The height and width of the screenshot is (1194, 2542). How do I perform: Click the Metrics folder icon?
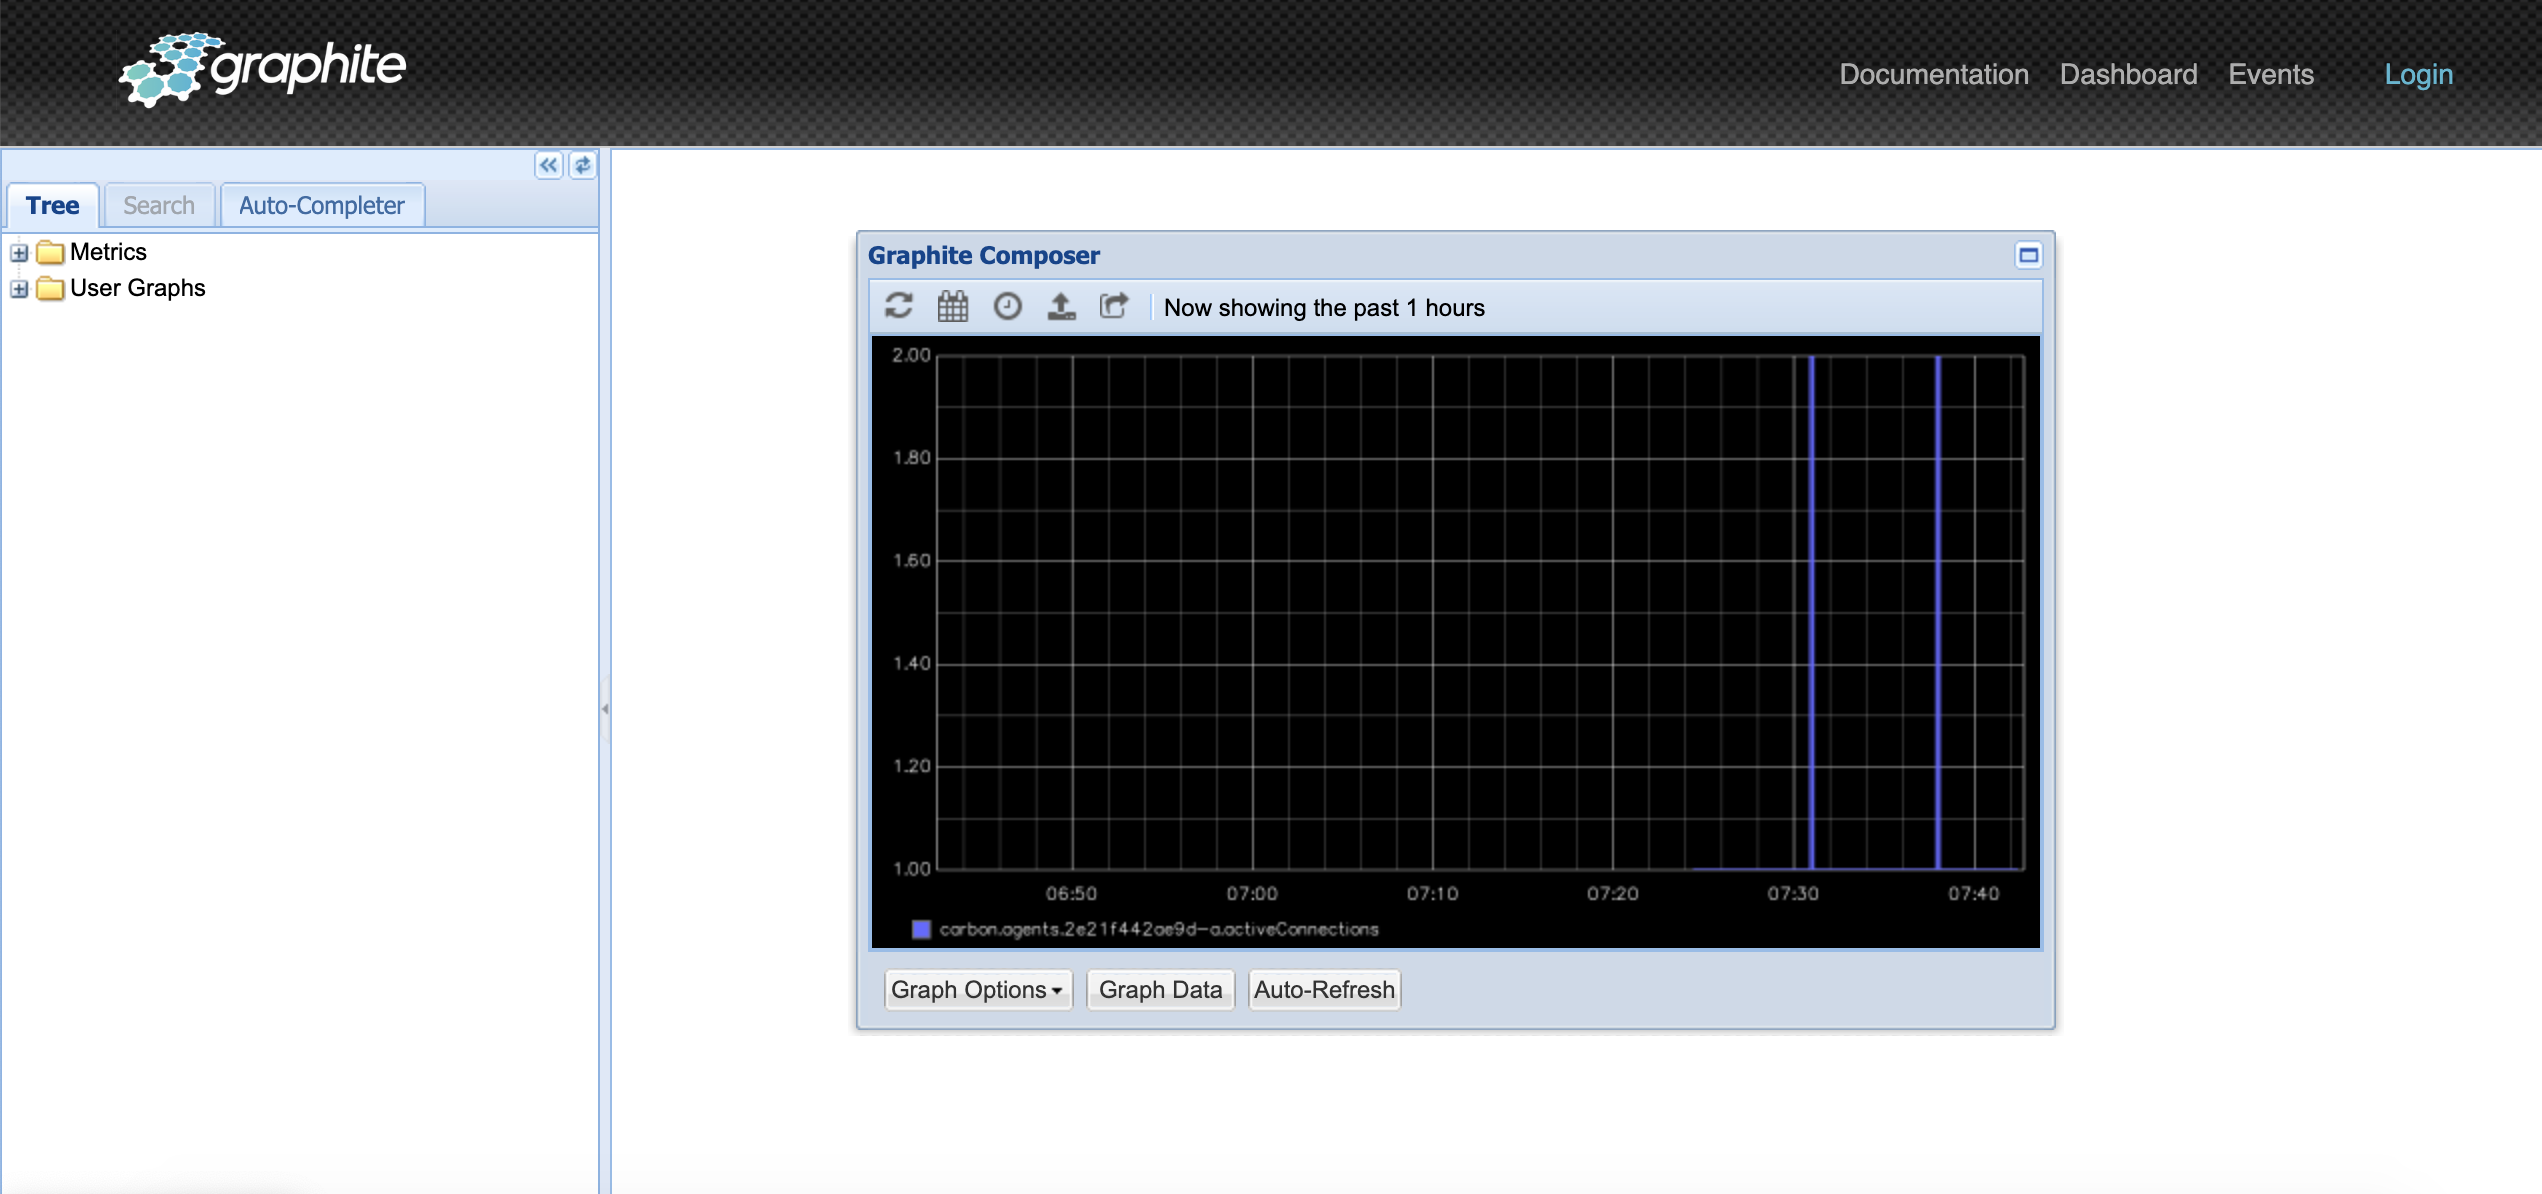point(50,252)
